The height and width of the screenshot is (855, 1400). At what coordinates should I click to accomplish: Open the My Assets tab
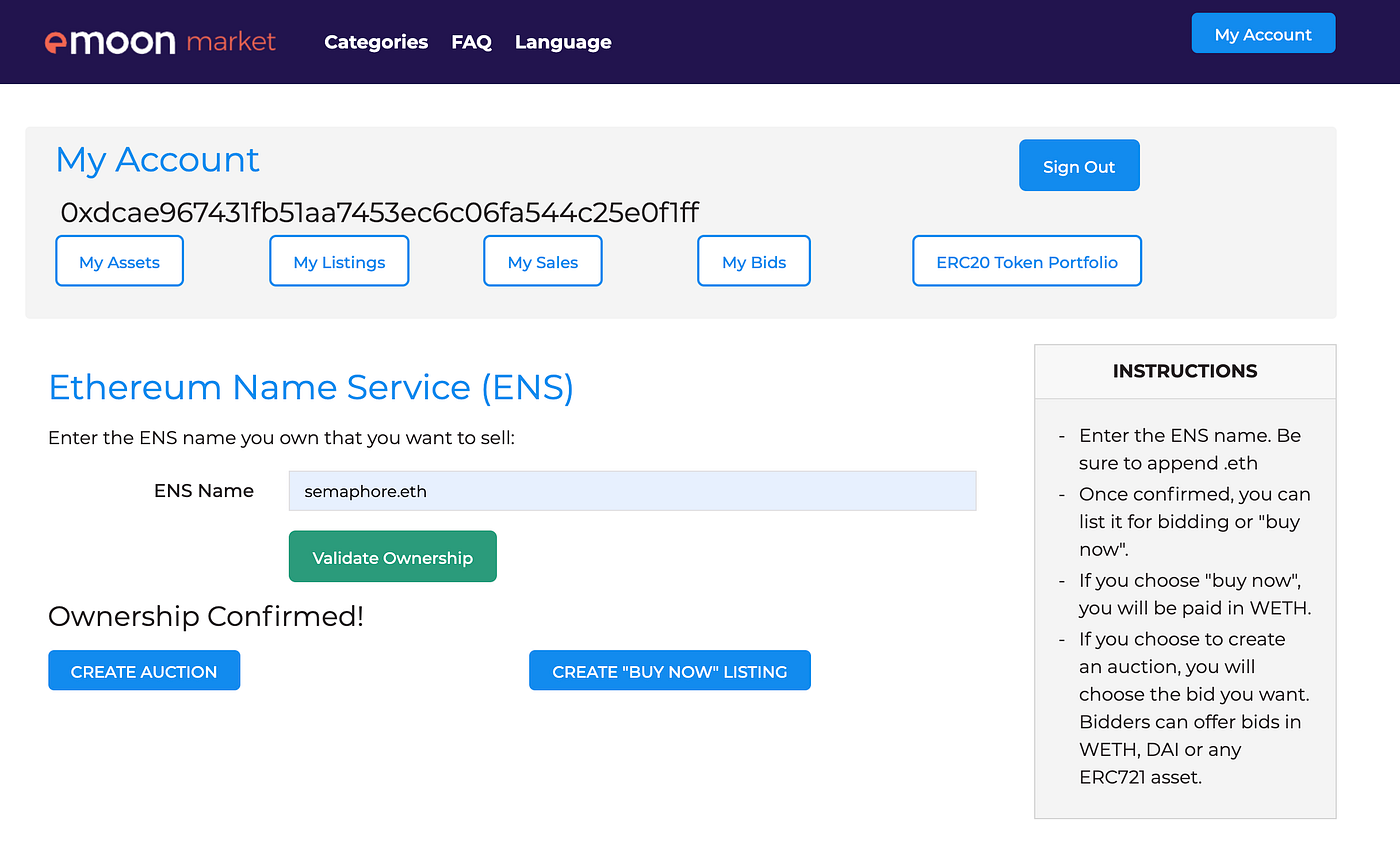tap(119, 262)
